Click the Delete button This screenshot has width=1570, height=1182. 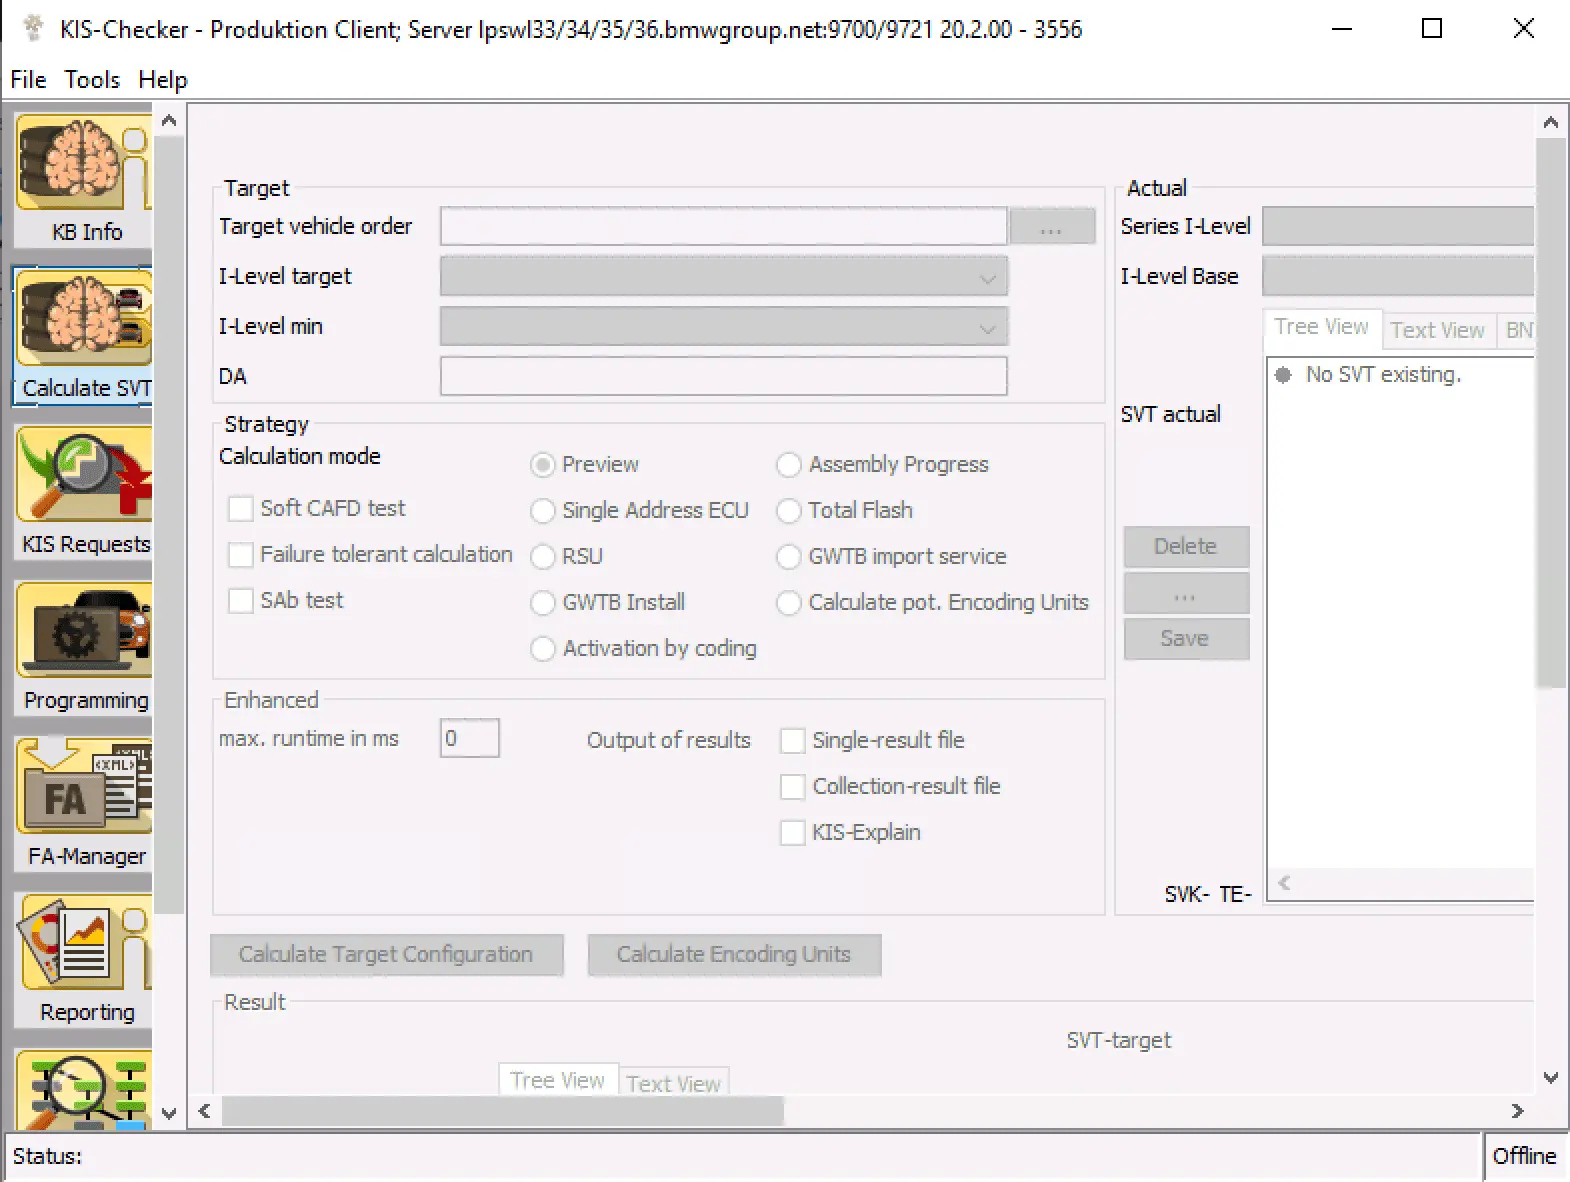(1186, 547)
